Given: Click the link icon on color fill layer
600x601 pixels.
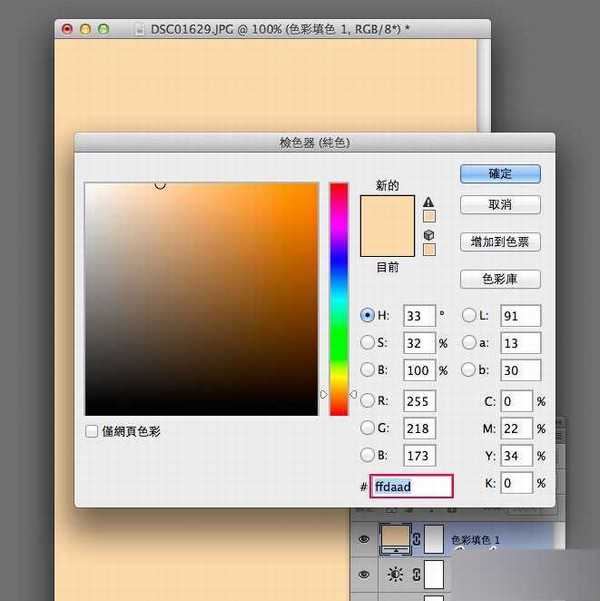Looking at the screenshot, I should (x=416, y=540).
